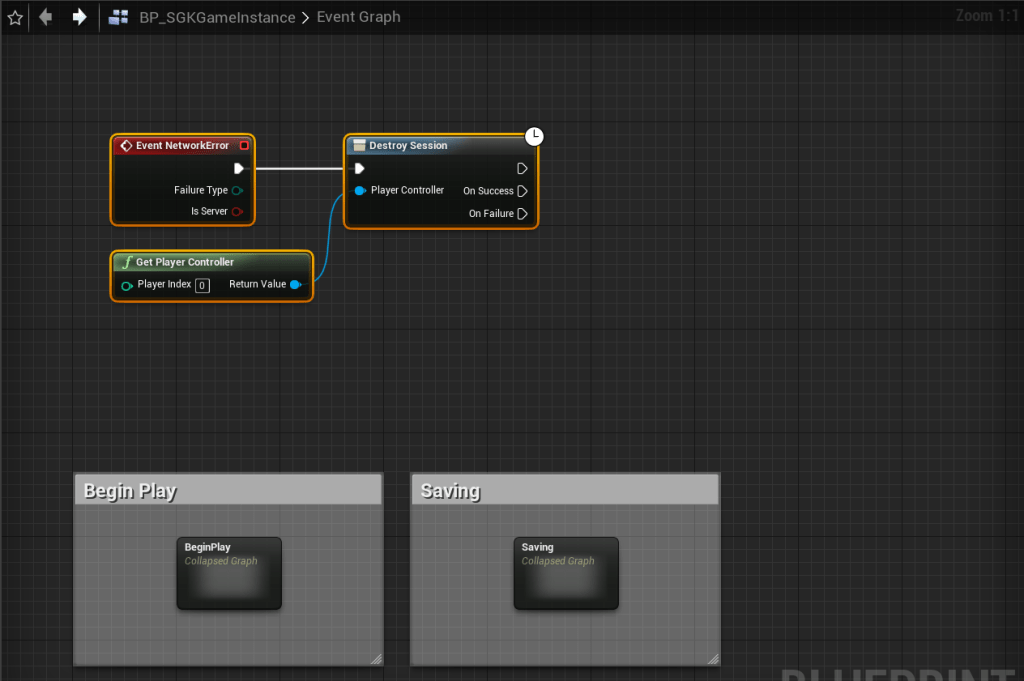Click the On Success execution pin
Image resolution: width=1024 pixels, height=681 pixels.
tap(522, 191)
